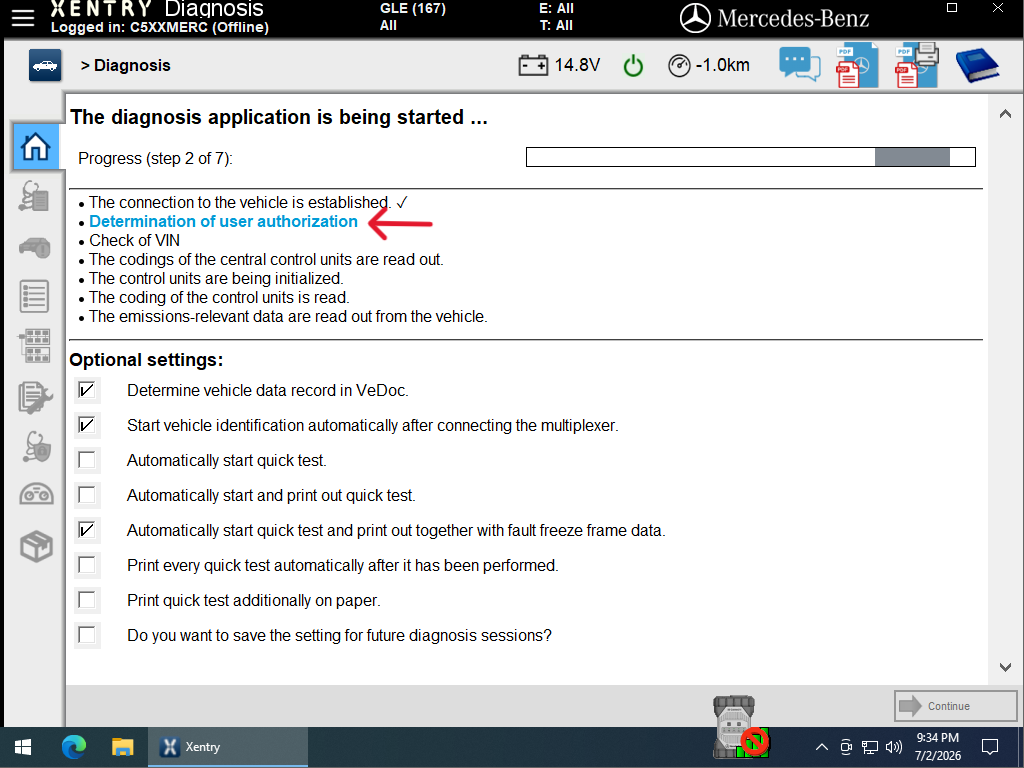This screenshot has width=1024, height=768.
Task: Uncheck Determine vehicle data record in VeDoc
Action: 87,390
